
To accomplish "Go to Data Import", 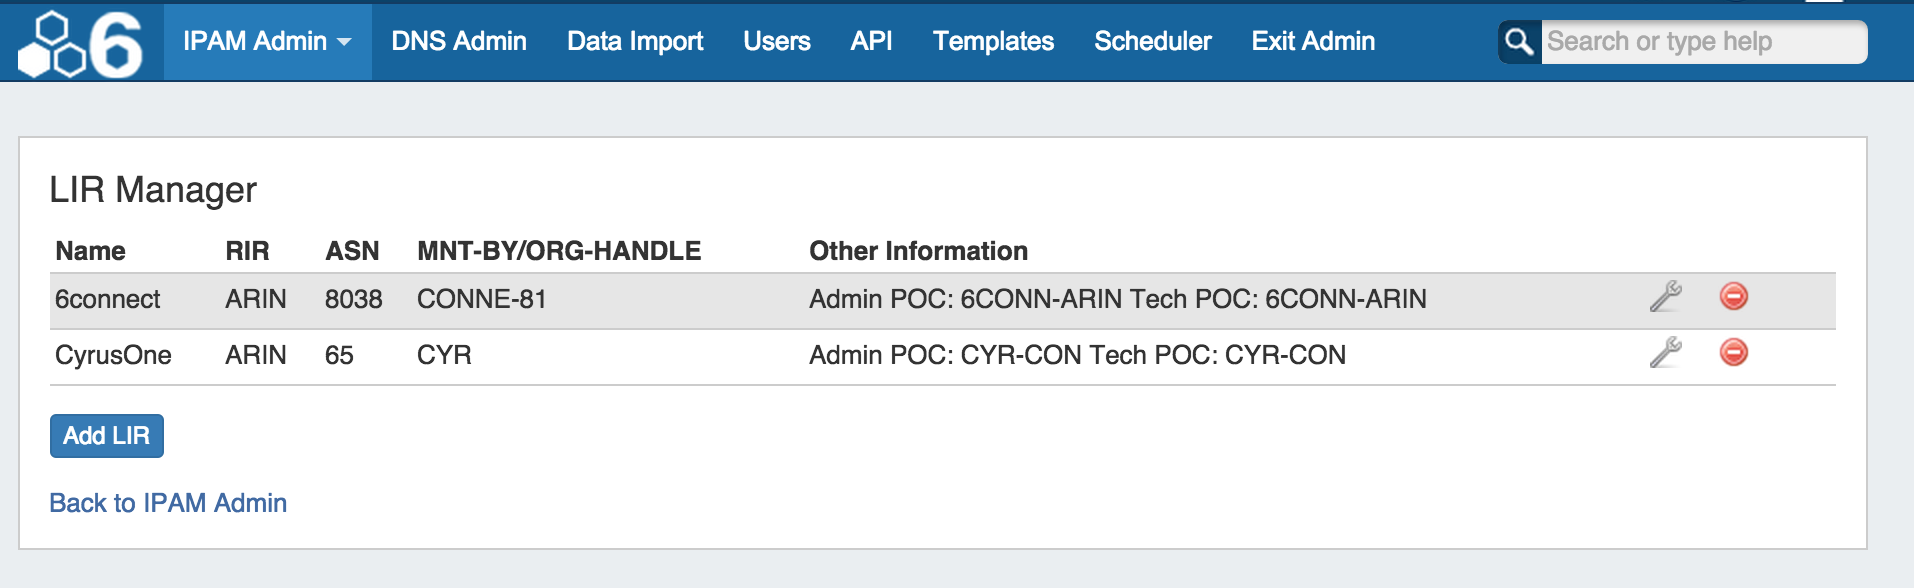I will [x=635, y=42].
